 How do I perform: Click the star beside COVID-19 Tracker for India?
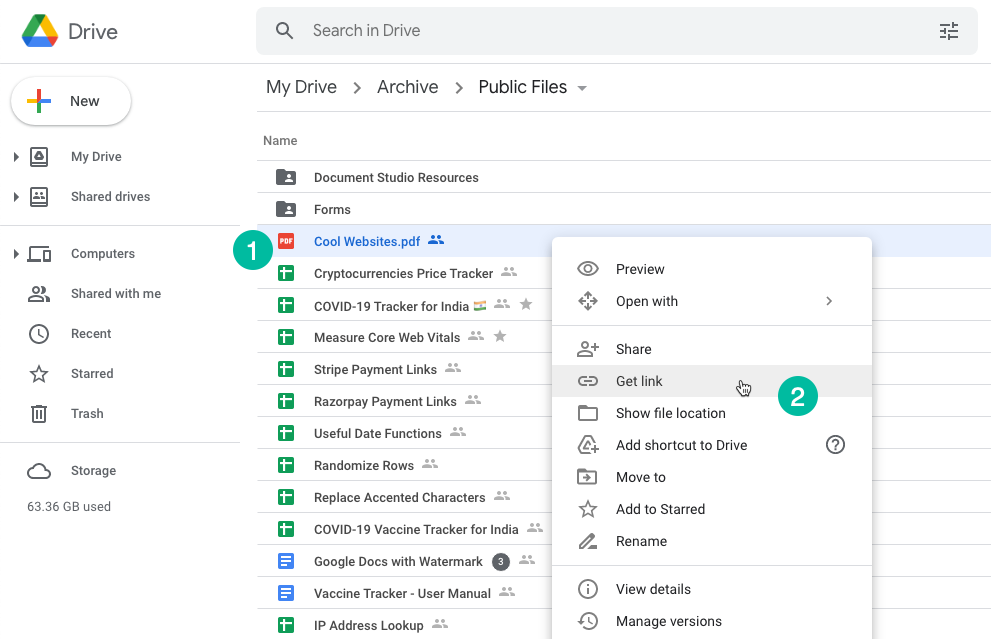tap(525, 304)
